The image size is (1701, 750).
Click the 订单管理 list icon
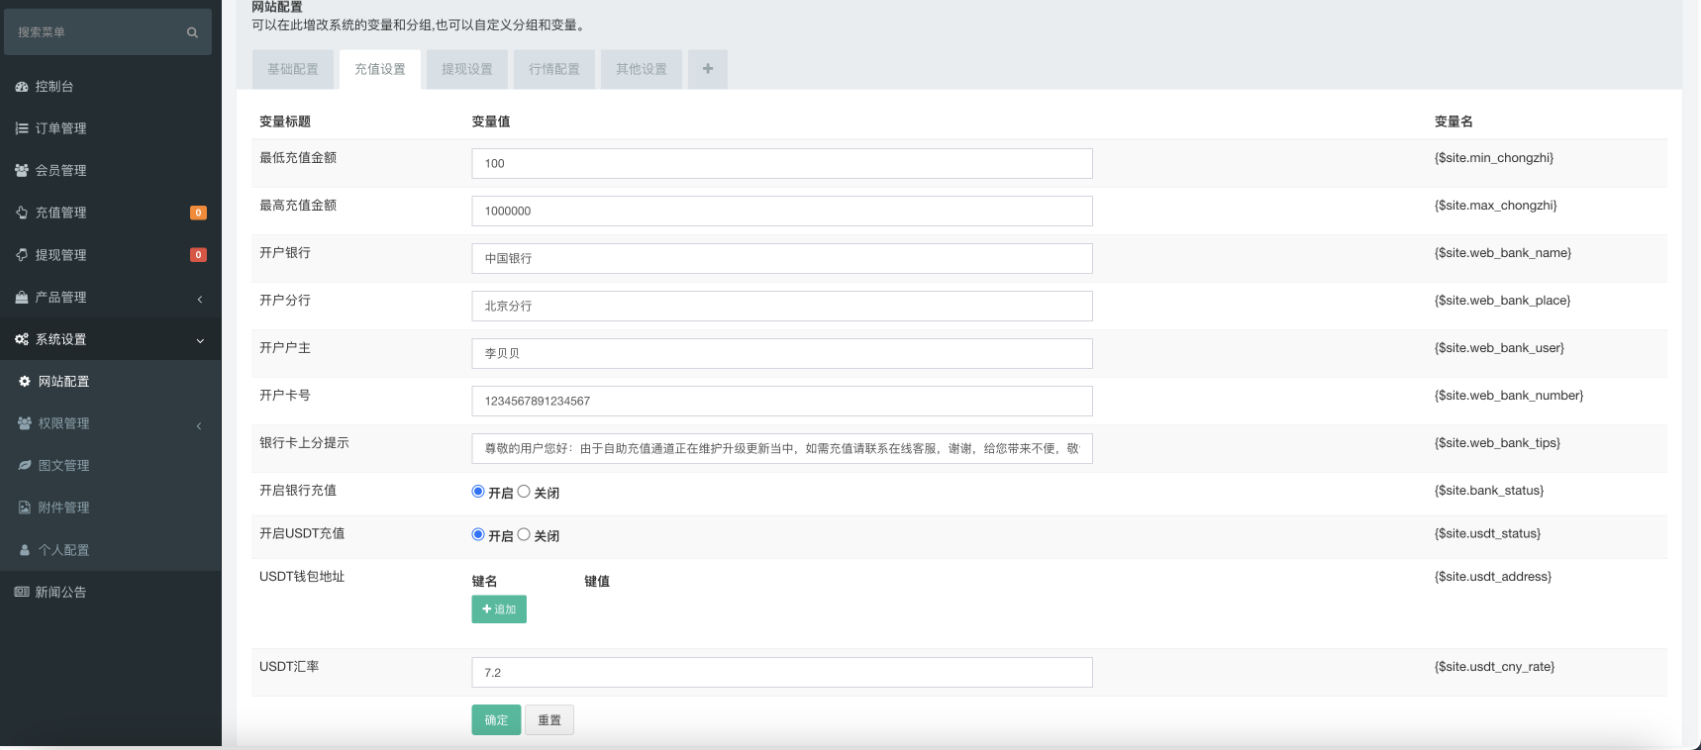22,129
